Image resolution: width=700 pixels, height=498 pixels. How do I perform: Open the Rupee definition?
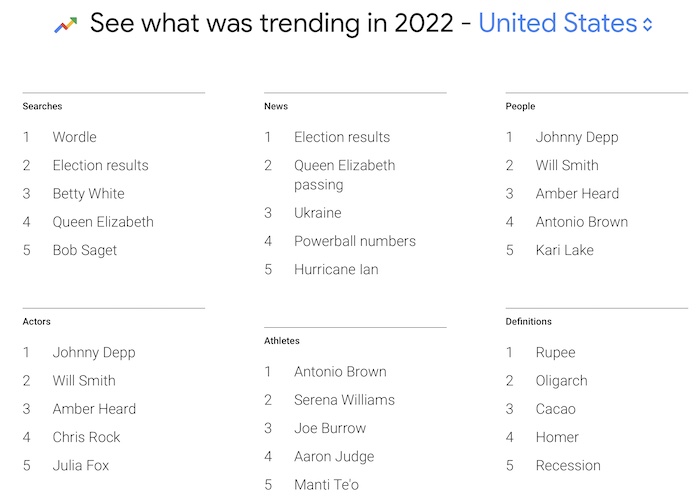coord(555,353)
